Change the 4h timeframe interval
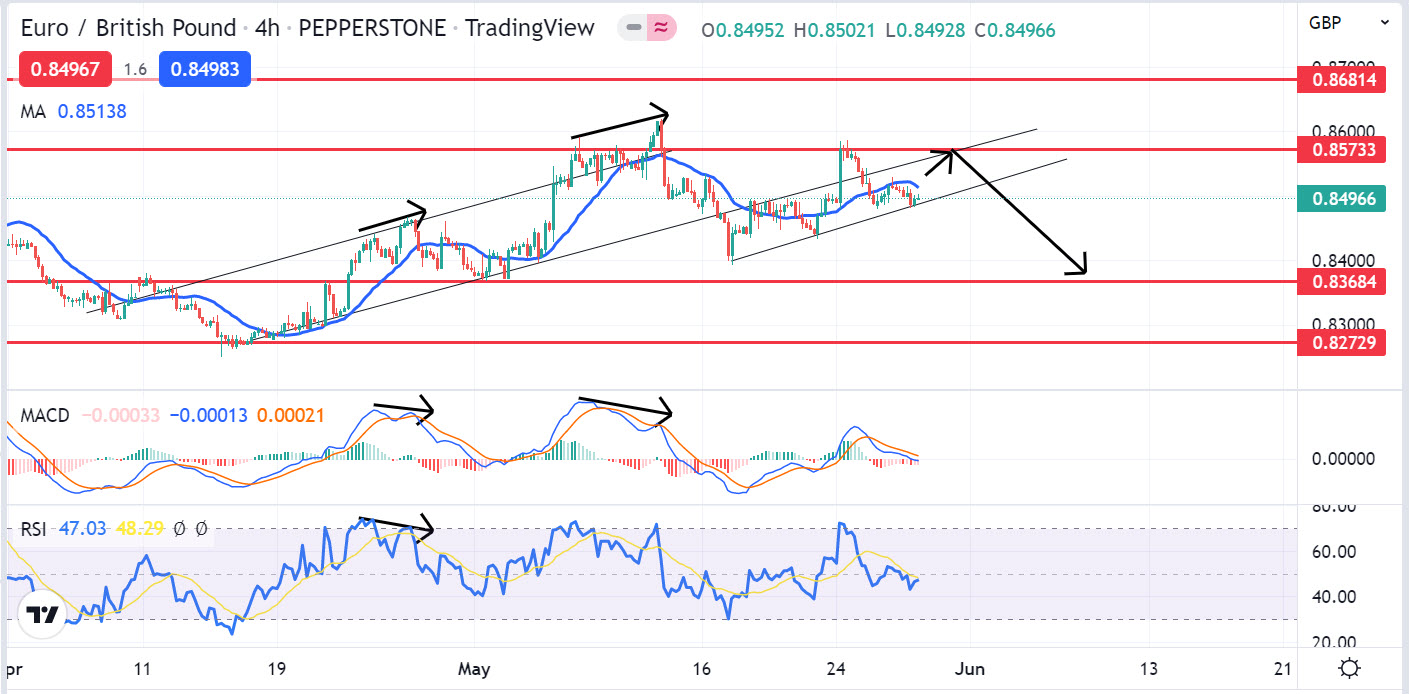This screenshot has height=694, width=1409. click(266, 29)
